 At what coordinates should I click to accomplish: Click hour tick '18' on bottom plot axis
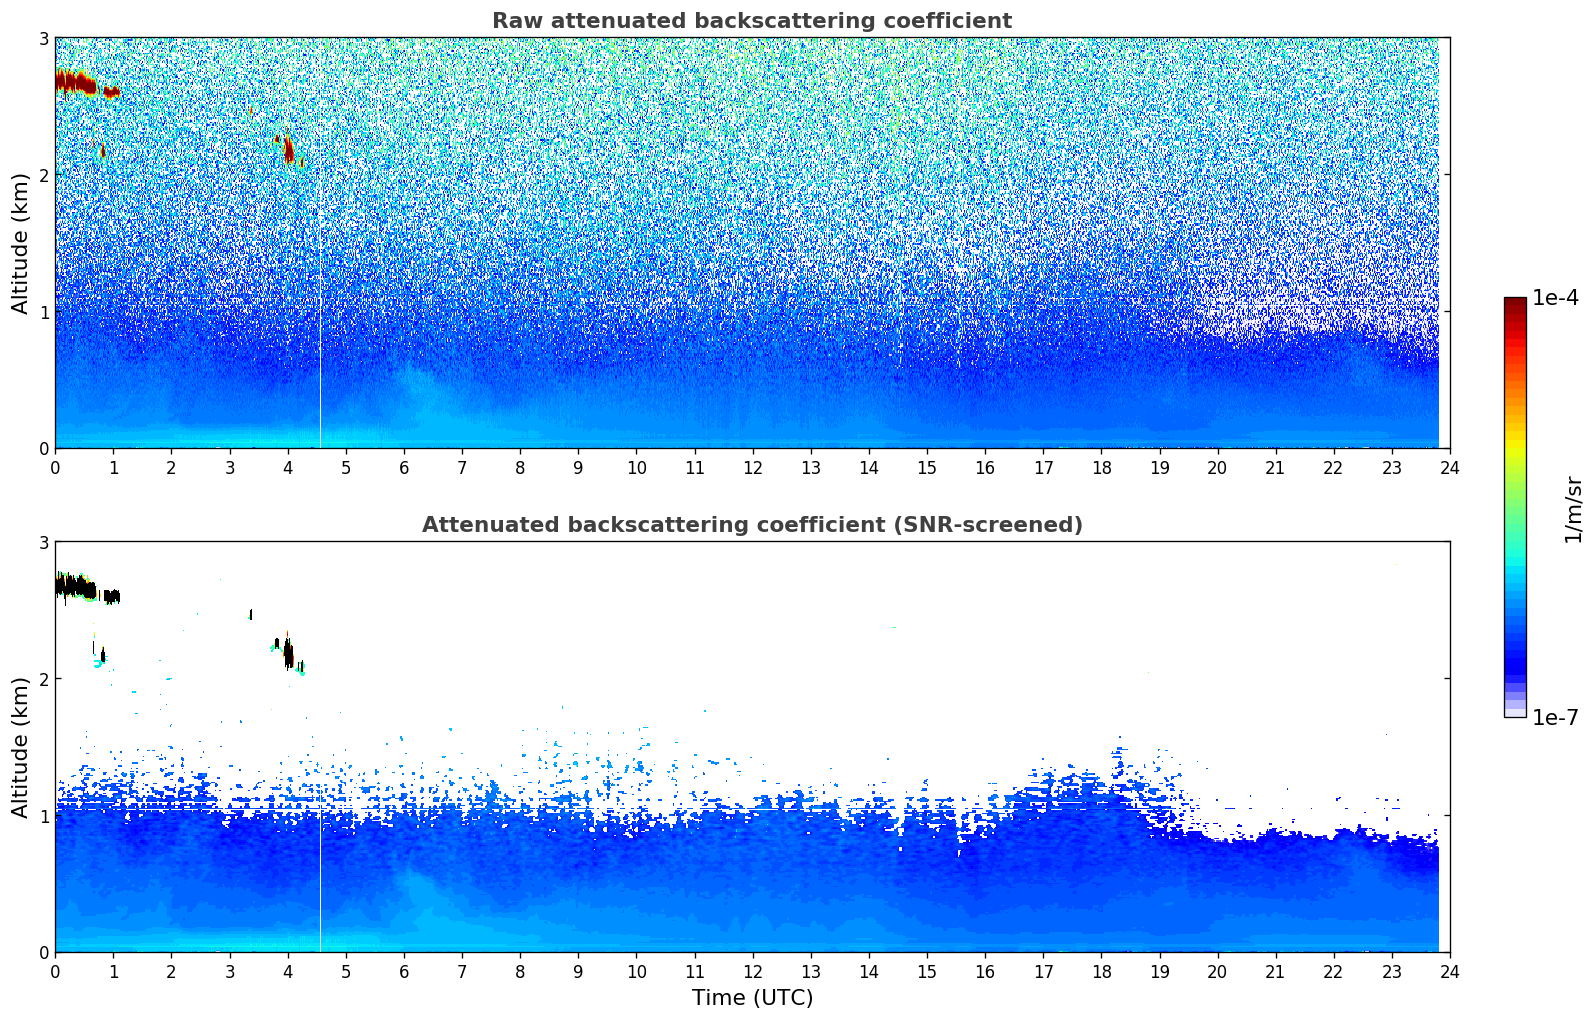click(x=1101, y=971)
